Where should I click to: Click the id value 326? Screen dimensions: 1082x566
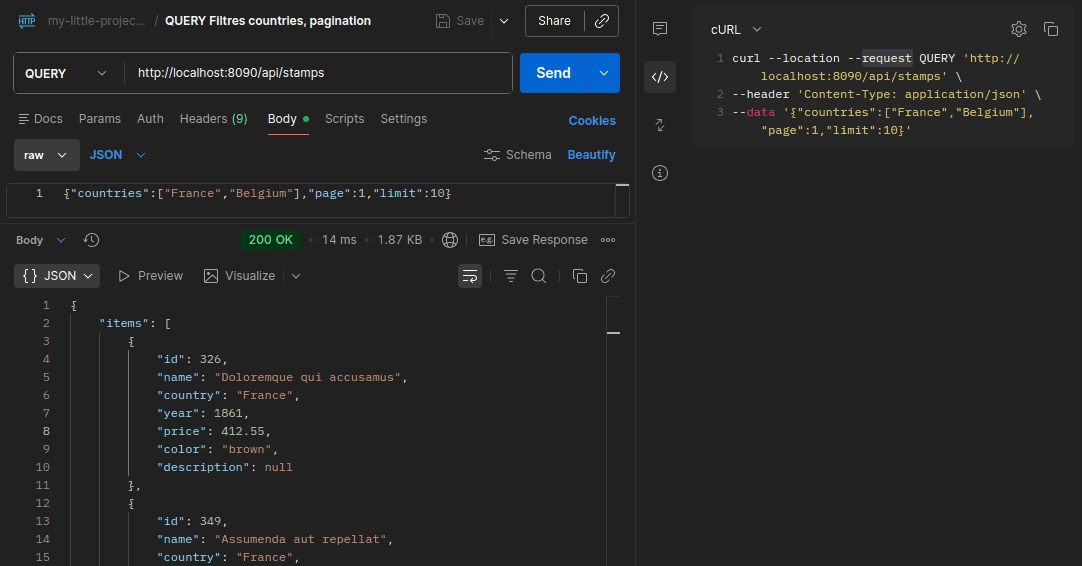pyautogui.click(x=210, y=359)
